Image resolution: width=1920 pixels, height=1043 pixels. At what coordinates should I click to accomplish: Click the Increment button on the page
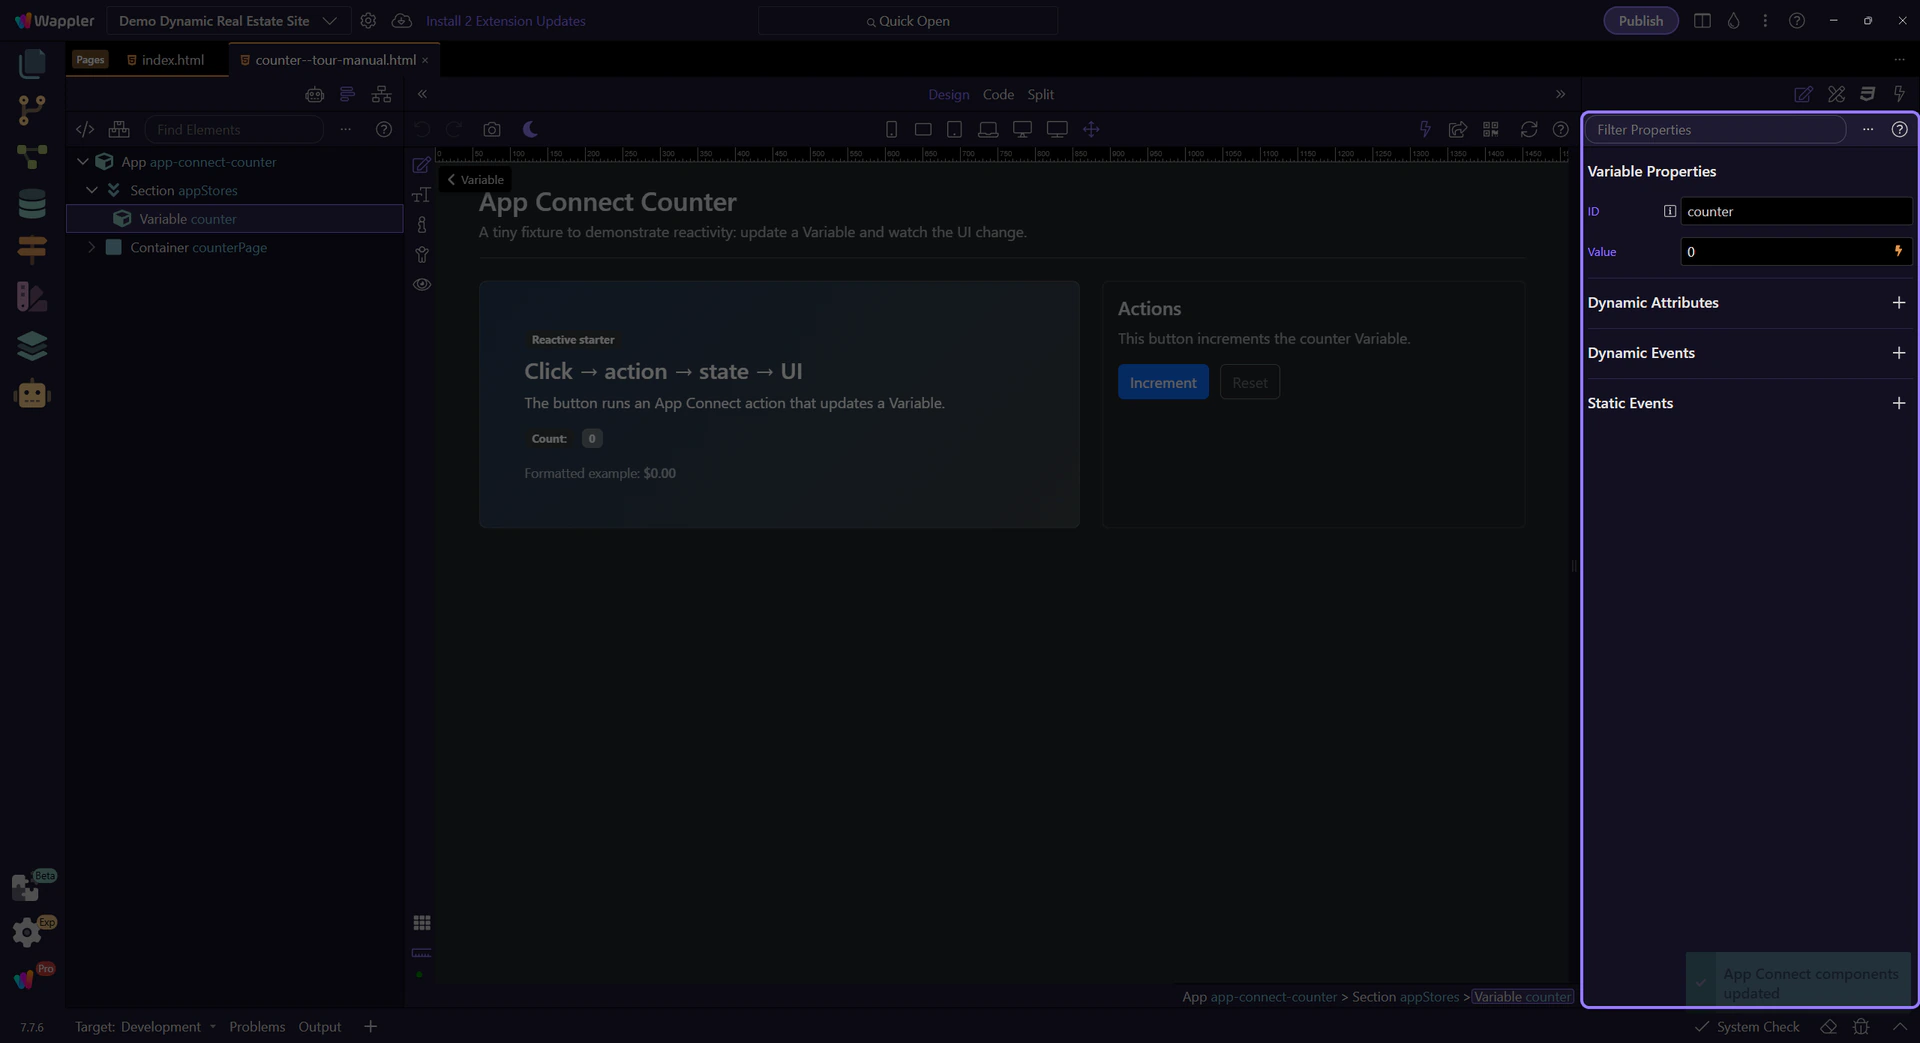[x=1162, y=383]
